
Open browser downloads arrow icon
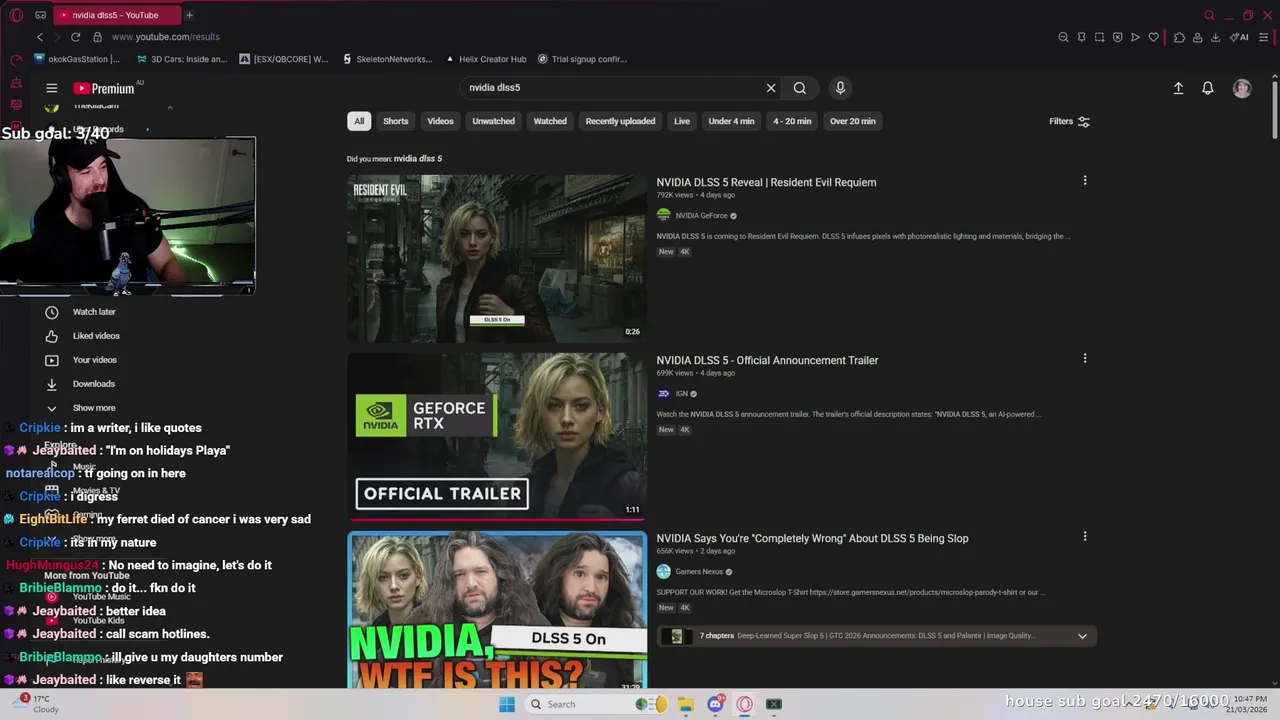coord(1215,37)
